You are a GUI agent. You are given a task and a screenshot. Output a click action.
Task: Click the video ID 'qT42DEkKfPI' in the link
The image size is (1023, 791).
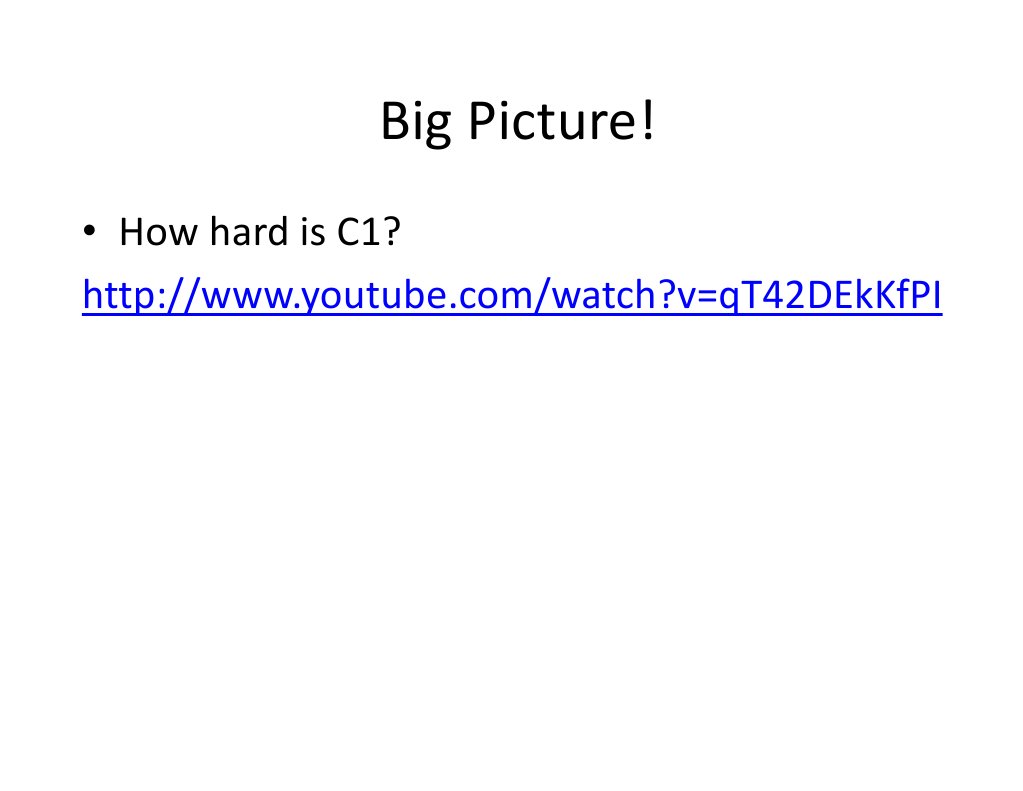click(x=830, y=295)
